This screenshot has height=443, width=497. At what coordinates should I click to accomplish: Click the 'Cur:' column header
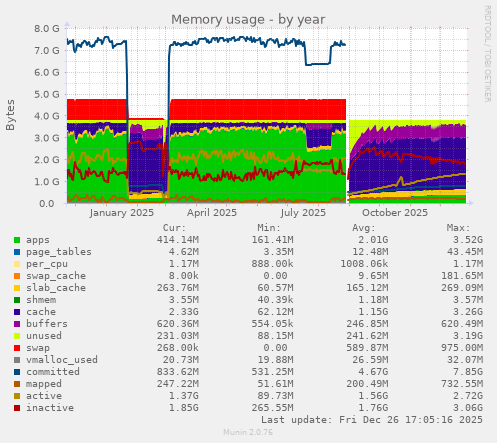(x=174, y=228)
